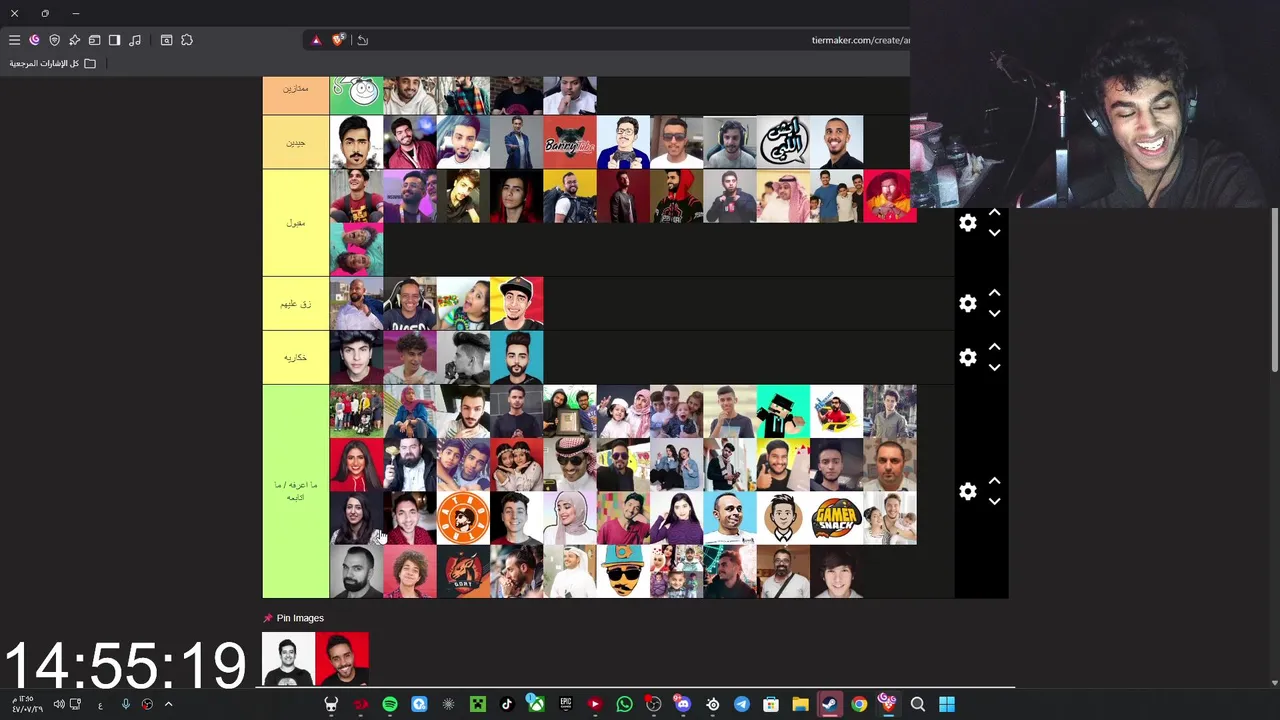Open the browser hamburger menu
The width and height of the screenshot is (1280, 720).
point(14,40)
